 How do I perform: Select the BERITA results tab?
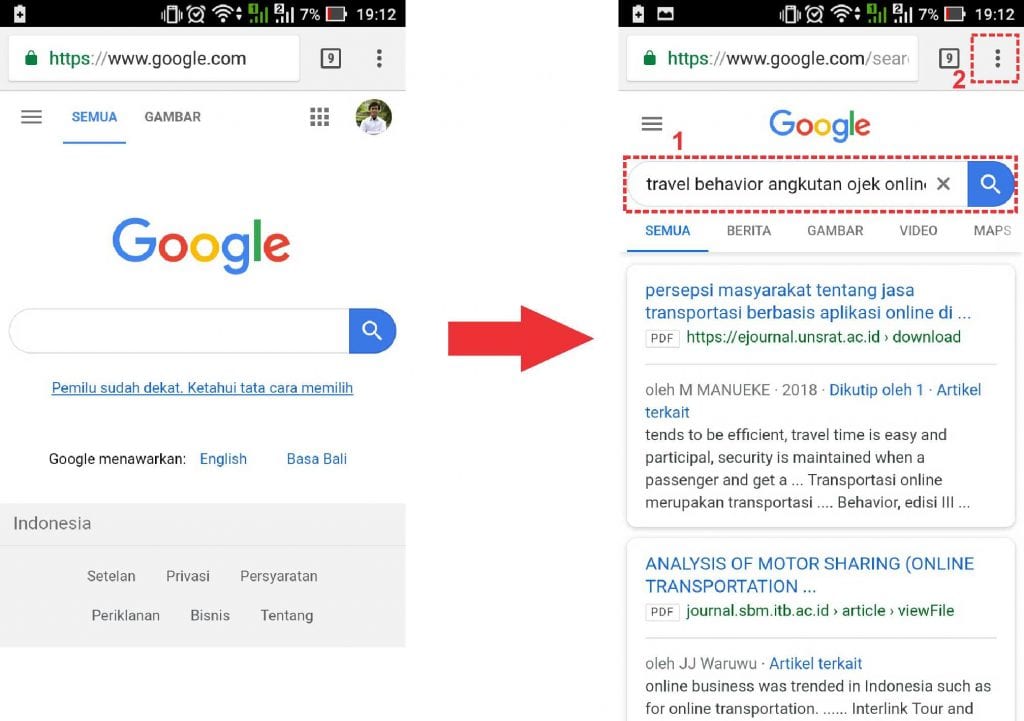(x=749, y=231)
